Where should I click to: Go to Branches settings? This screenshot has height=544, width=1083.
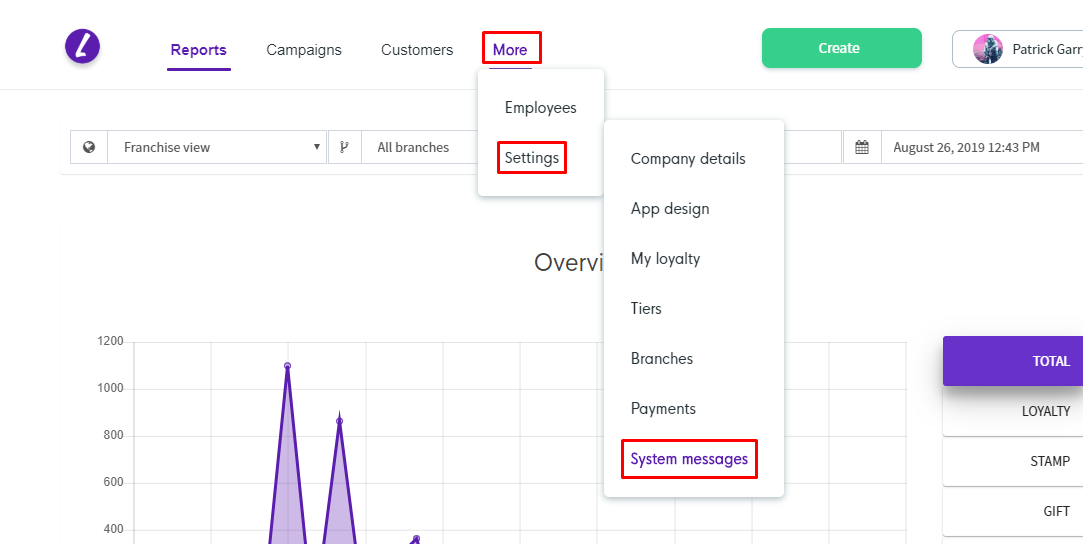point(662,358)
